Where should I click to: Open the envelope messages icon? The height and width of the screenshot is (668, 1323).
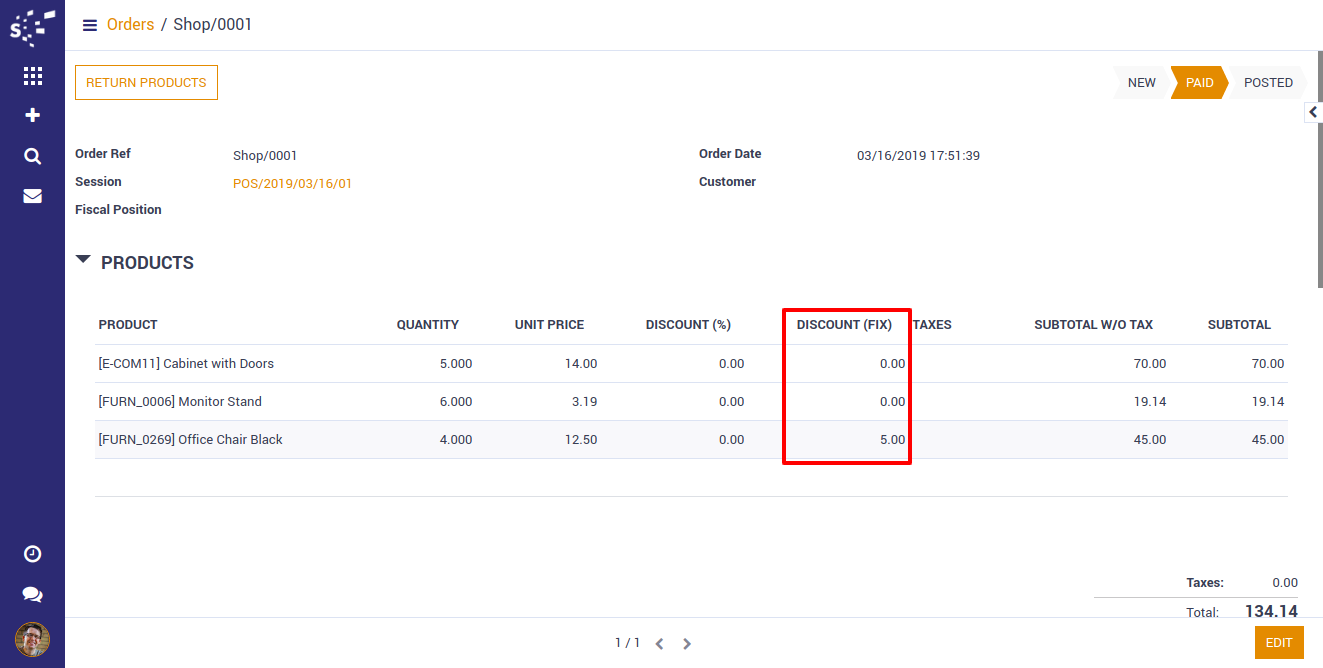pyautogui.click(x=32, y=196)
